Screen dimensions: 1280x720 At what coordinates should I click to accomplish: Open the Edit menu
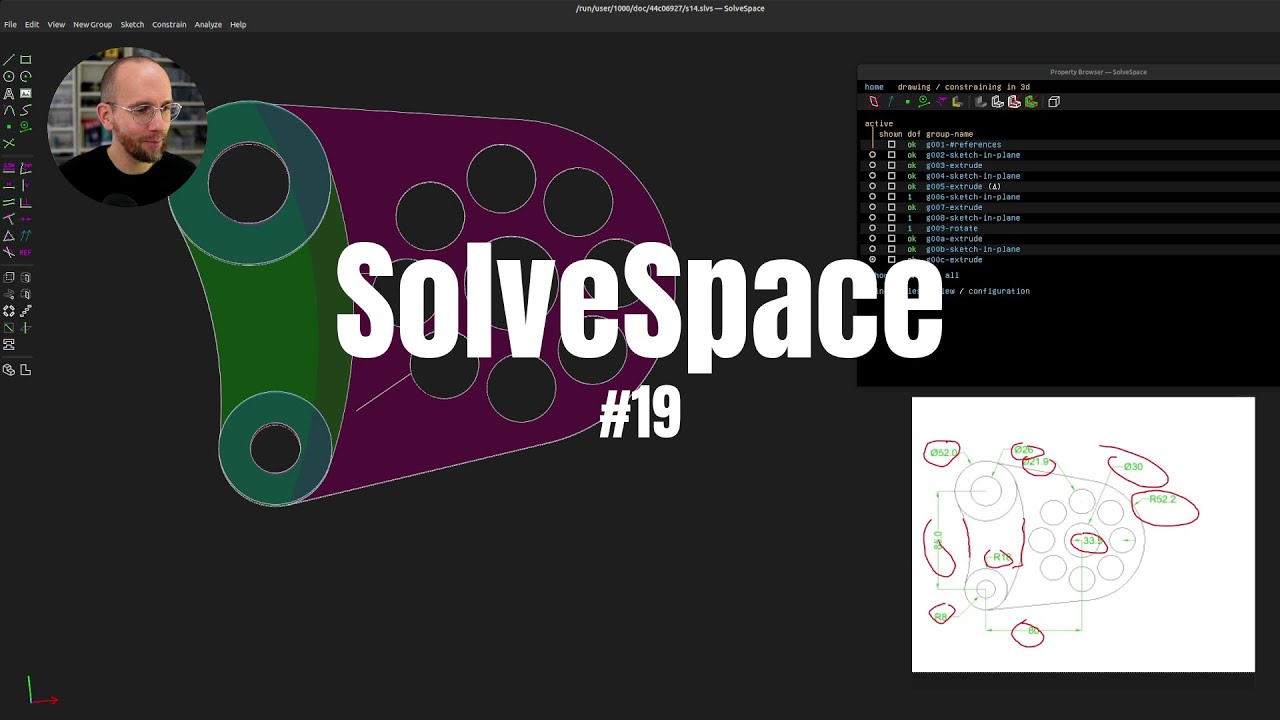coord(32,24)
